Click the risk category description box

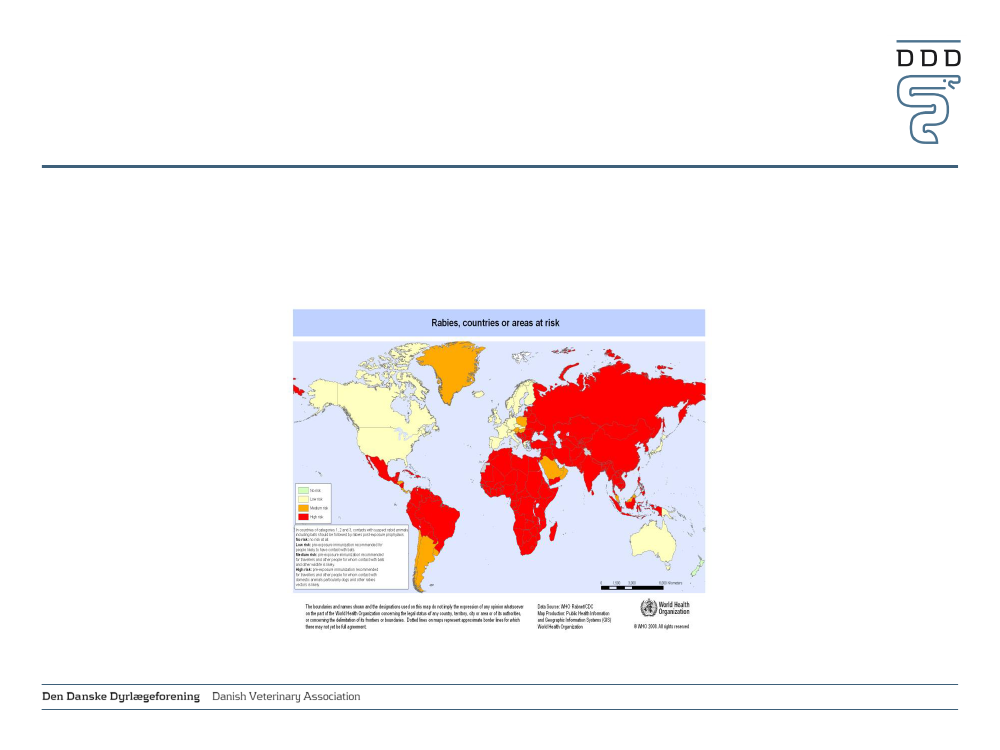tap(351, 557)
